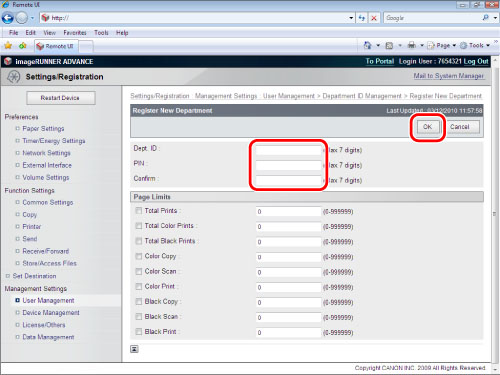Enable the Total Black Prints checkbox
Screen dimensions: 500x375
pyautogui.click(x=139, y=241)
